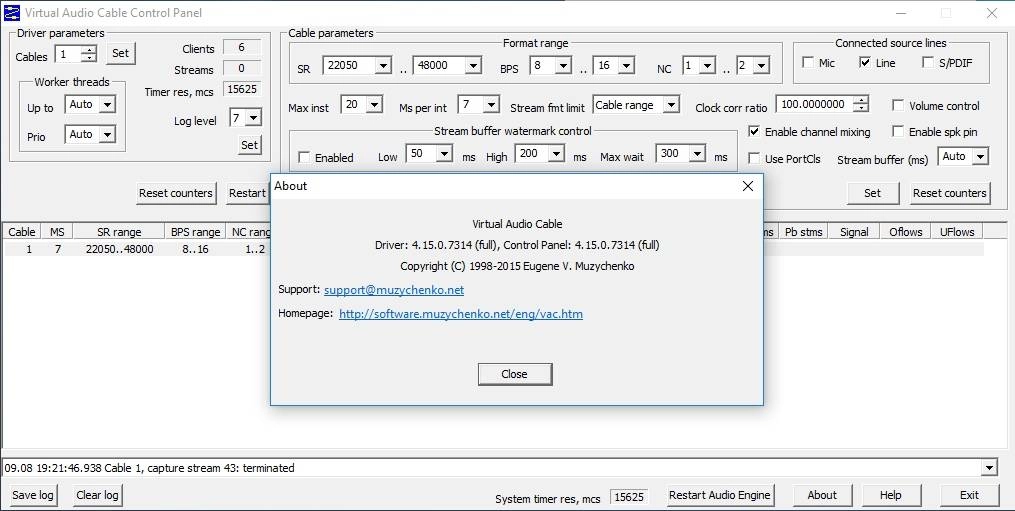
Task: Click the BPS range column header
Action: point(195,231)
